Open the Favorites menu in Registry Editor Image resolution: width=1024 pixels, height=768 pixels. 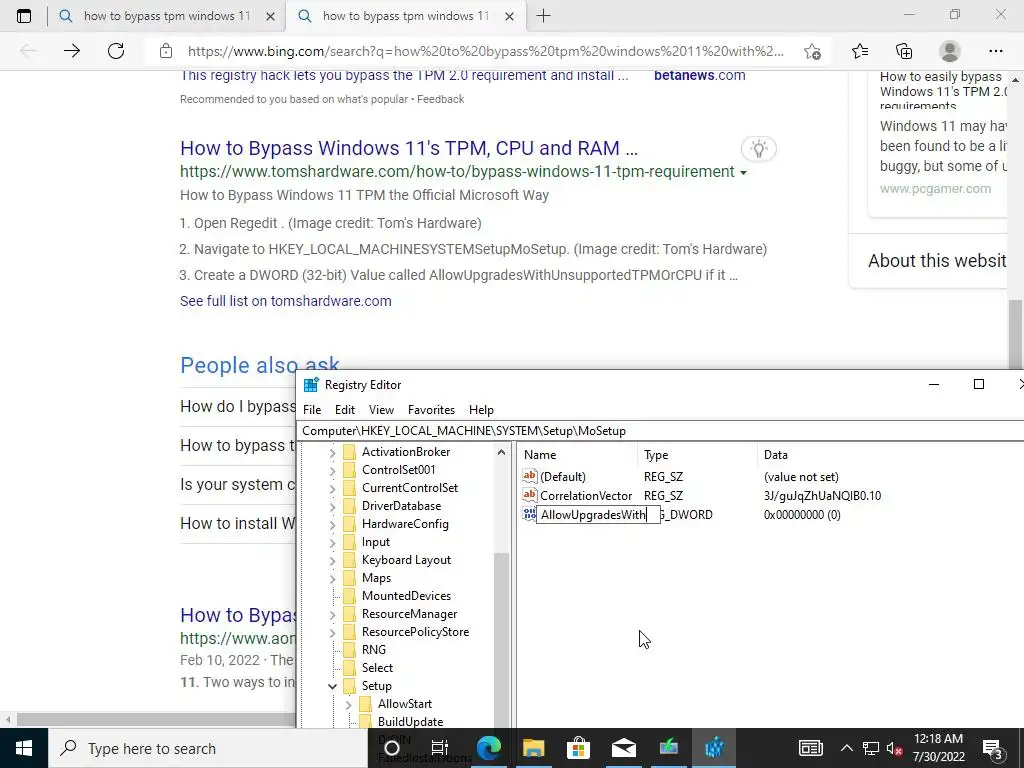(x=431, y=409)
